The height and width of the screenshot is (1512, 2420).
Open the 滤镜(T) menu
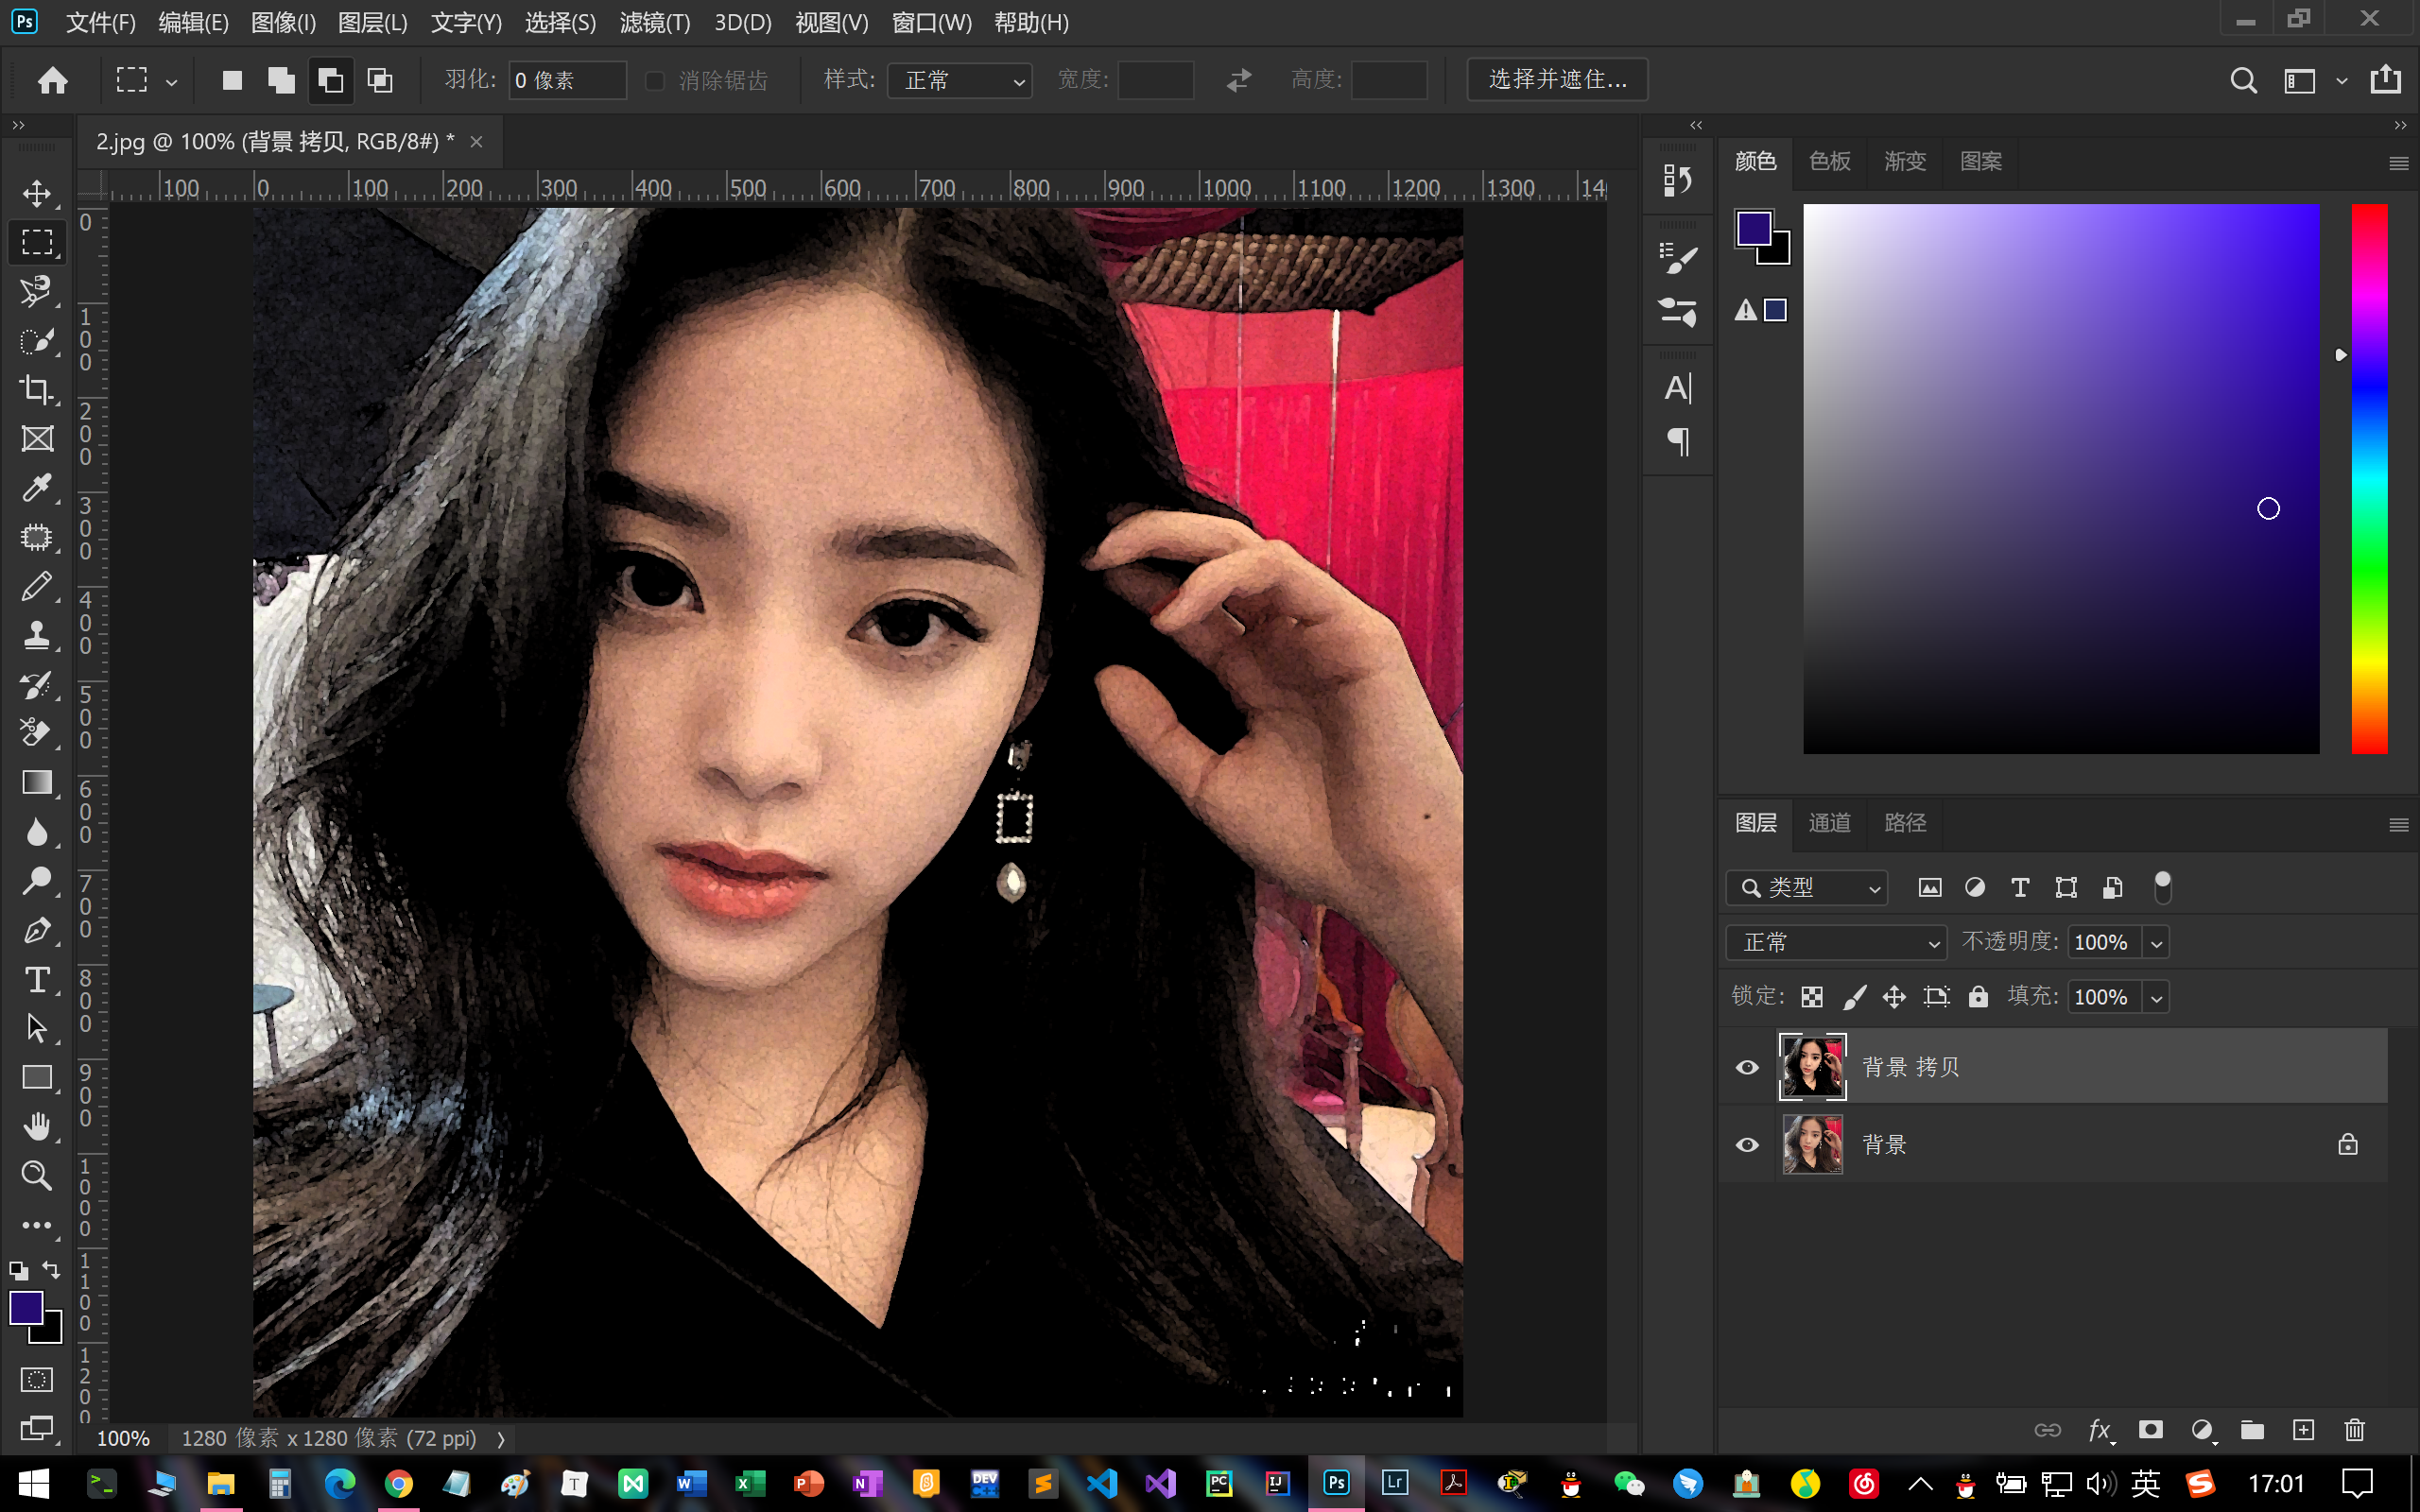coord(655,22)
